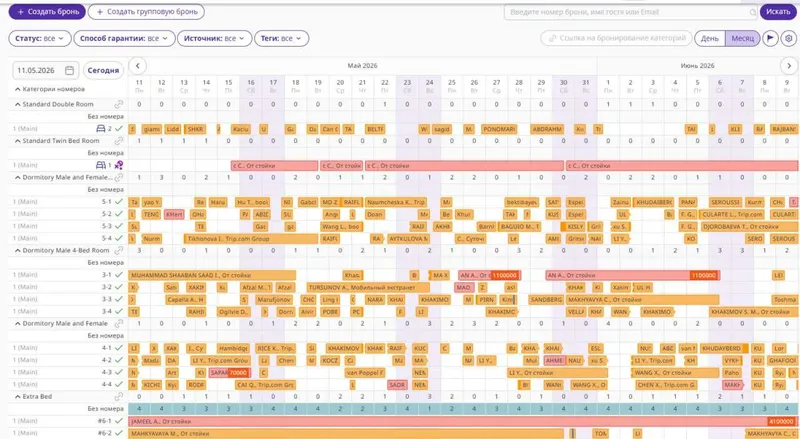800x439 pixels.
Task: Go to next period with right arrow
Action: [x=789, y=66]
